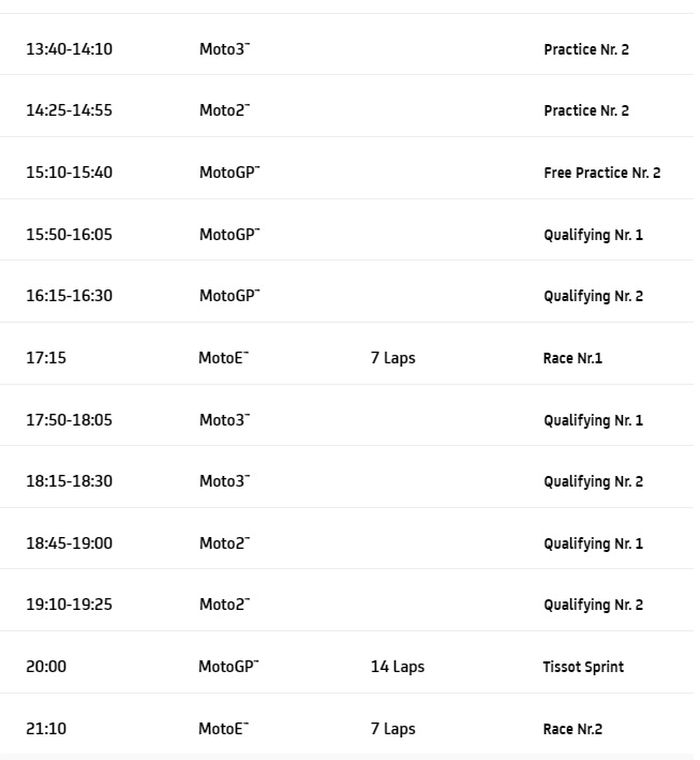Click 7 Laps in the 17:15 row
Image resolution: width=700 pixels, height=760 pixels.
392,358
